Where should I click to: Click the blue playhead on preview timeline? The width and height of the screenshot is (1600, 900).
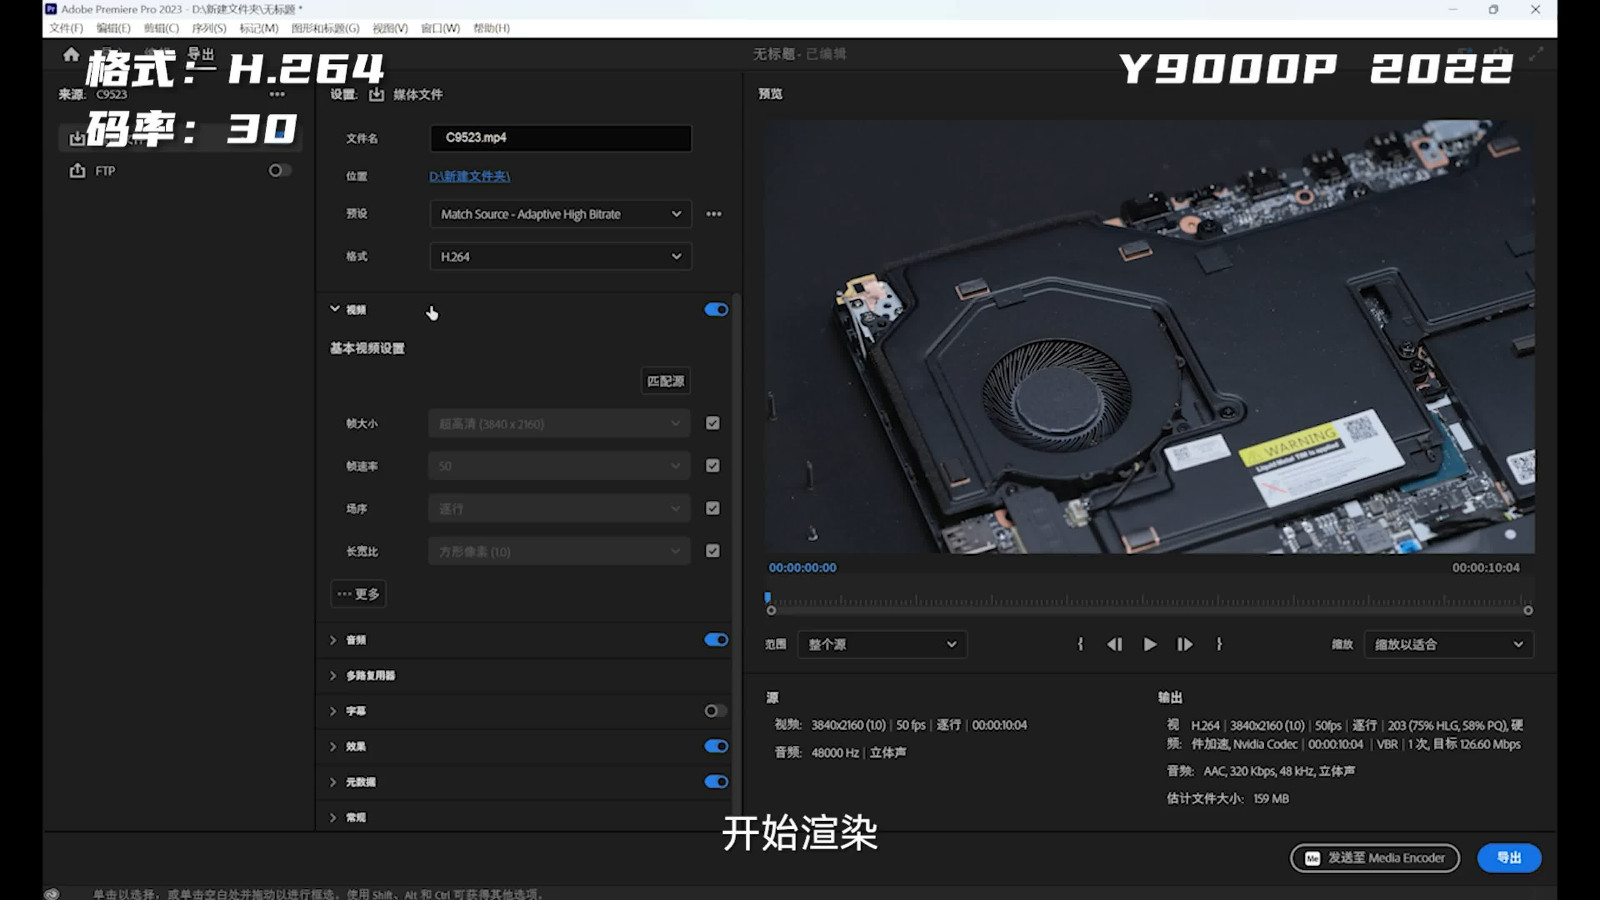pyautogui.click(x=768, y=597)
